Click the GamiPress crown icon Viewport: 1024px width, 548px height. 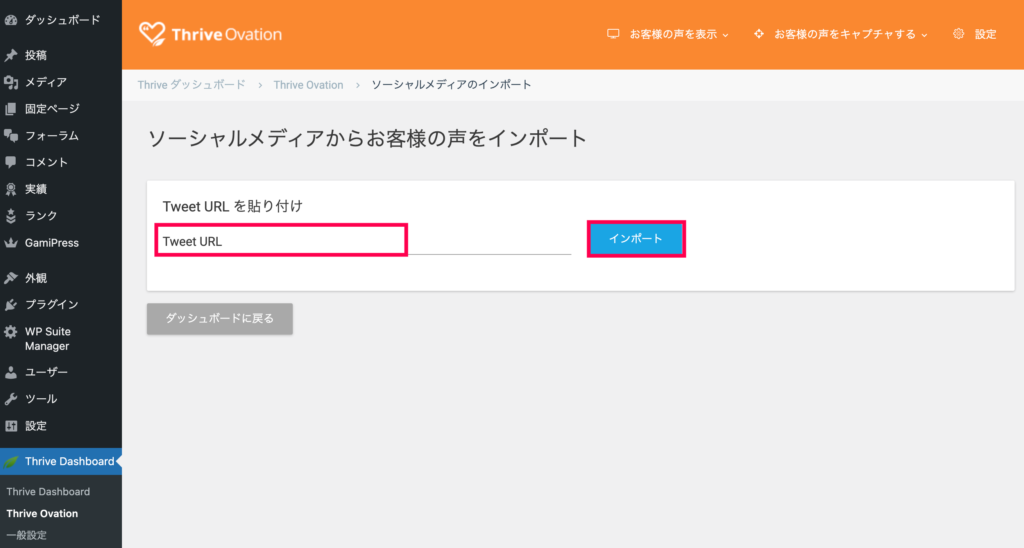(10, 243)
